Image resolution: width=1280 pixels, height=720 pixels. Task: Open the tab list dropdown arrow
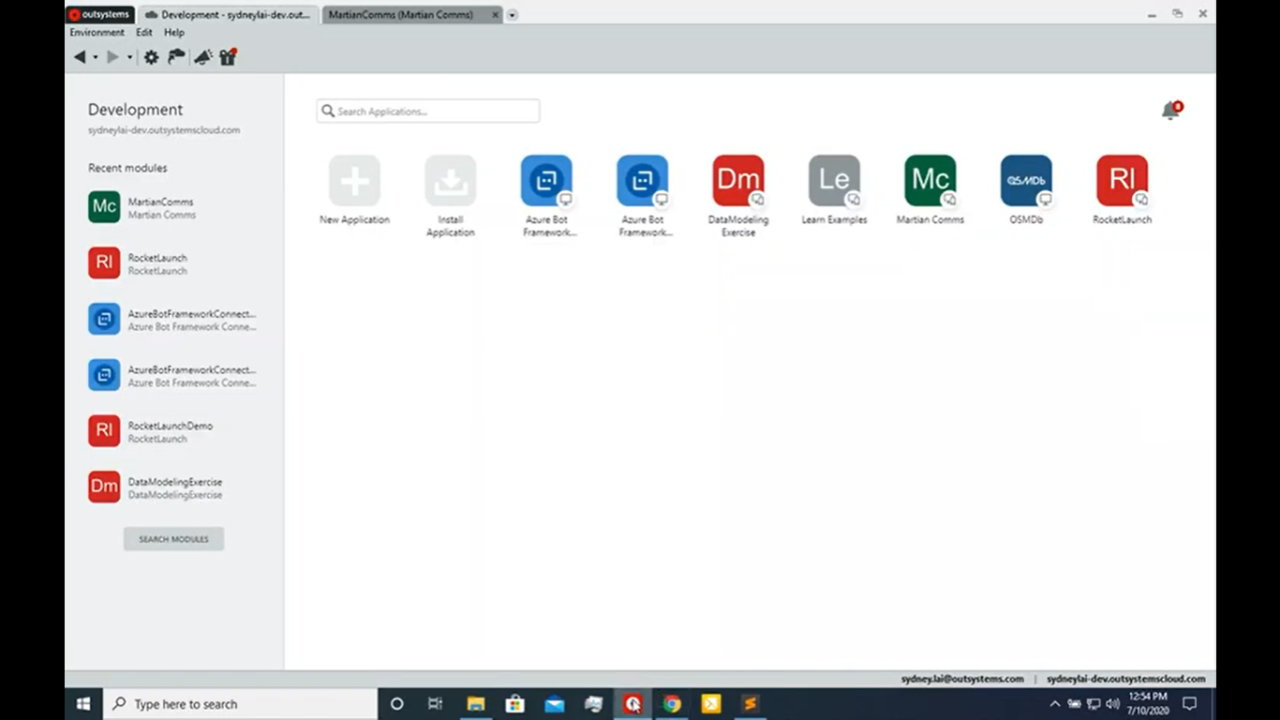coord(512,15)
